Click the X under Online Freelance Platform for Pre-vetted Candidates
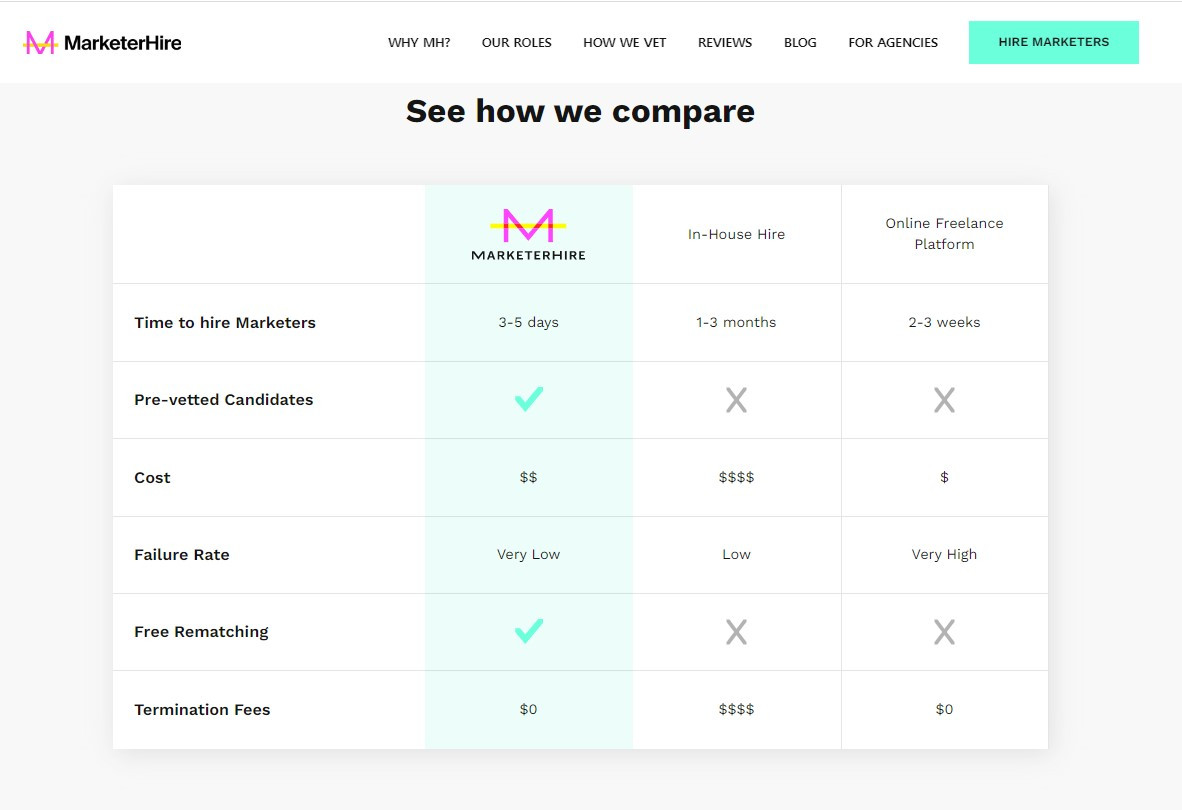The height and width of the screenshot is (810, 1182). [x=944, y=399]
